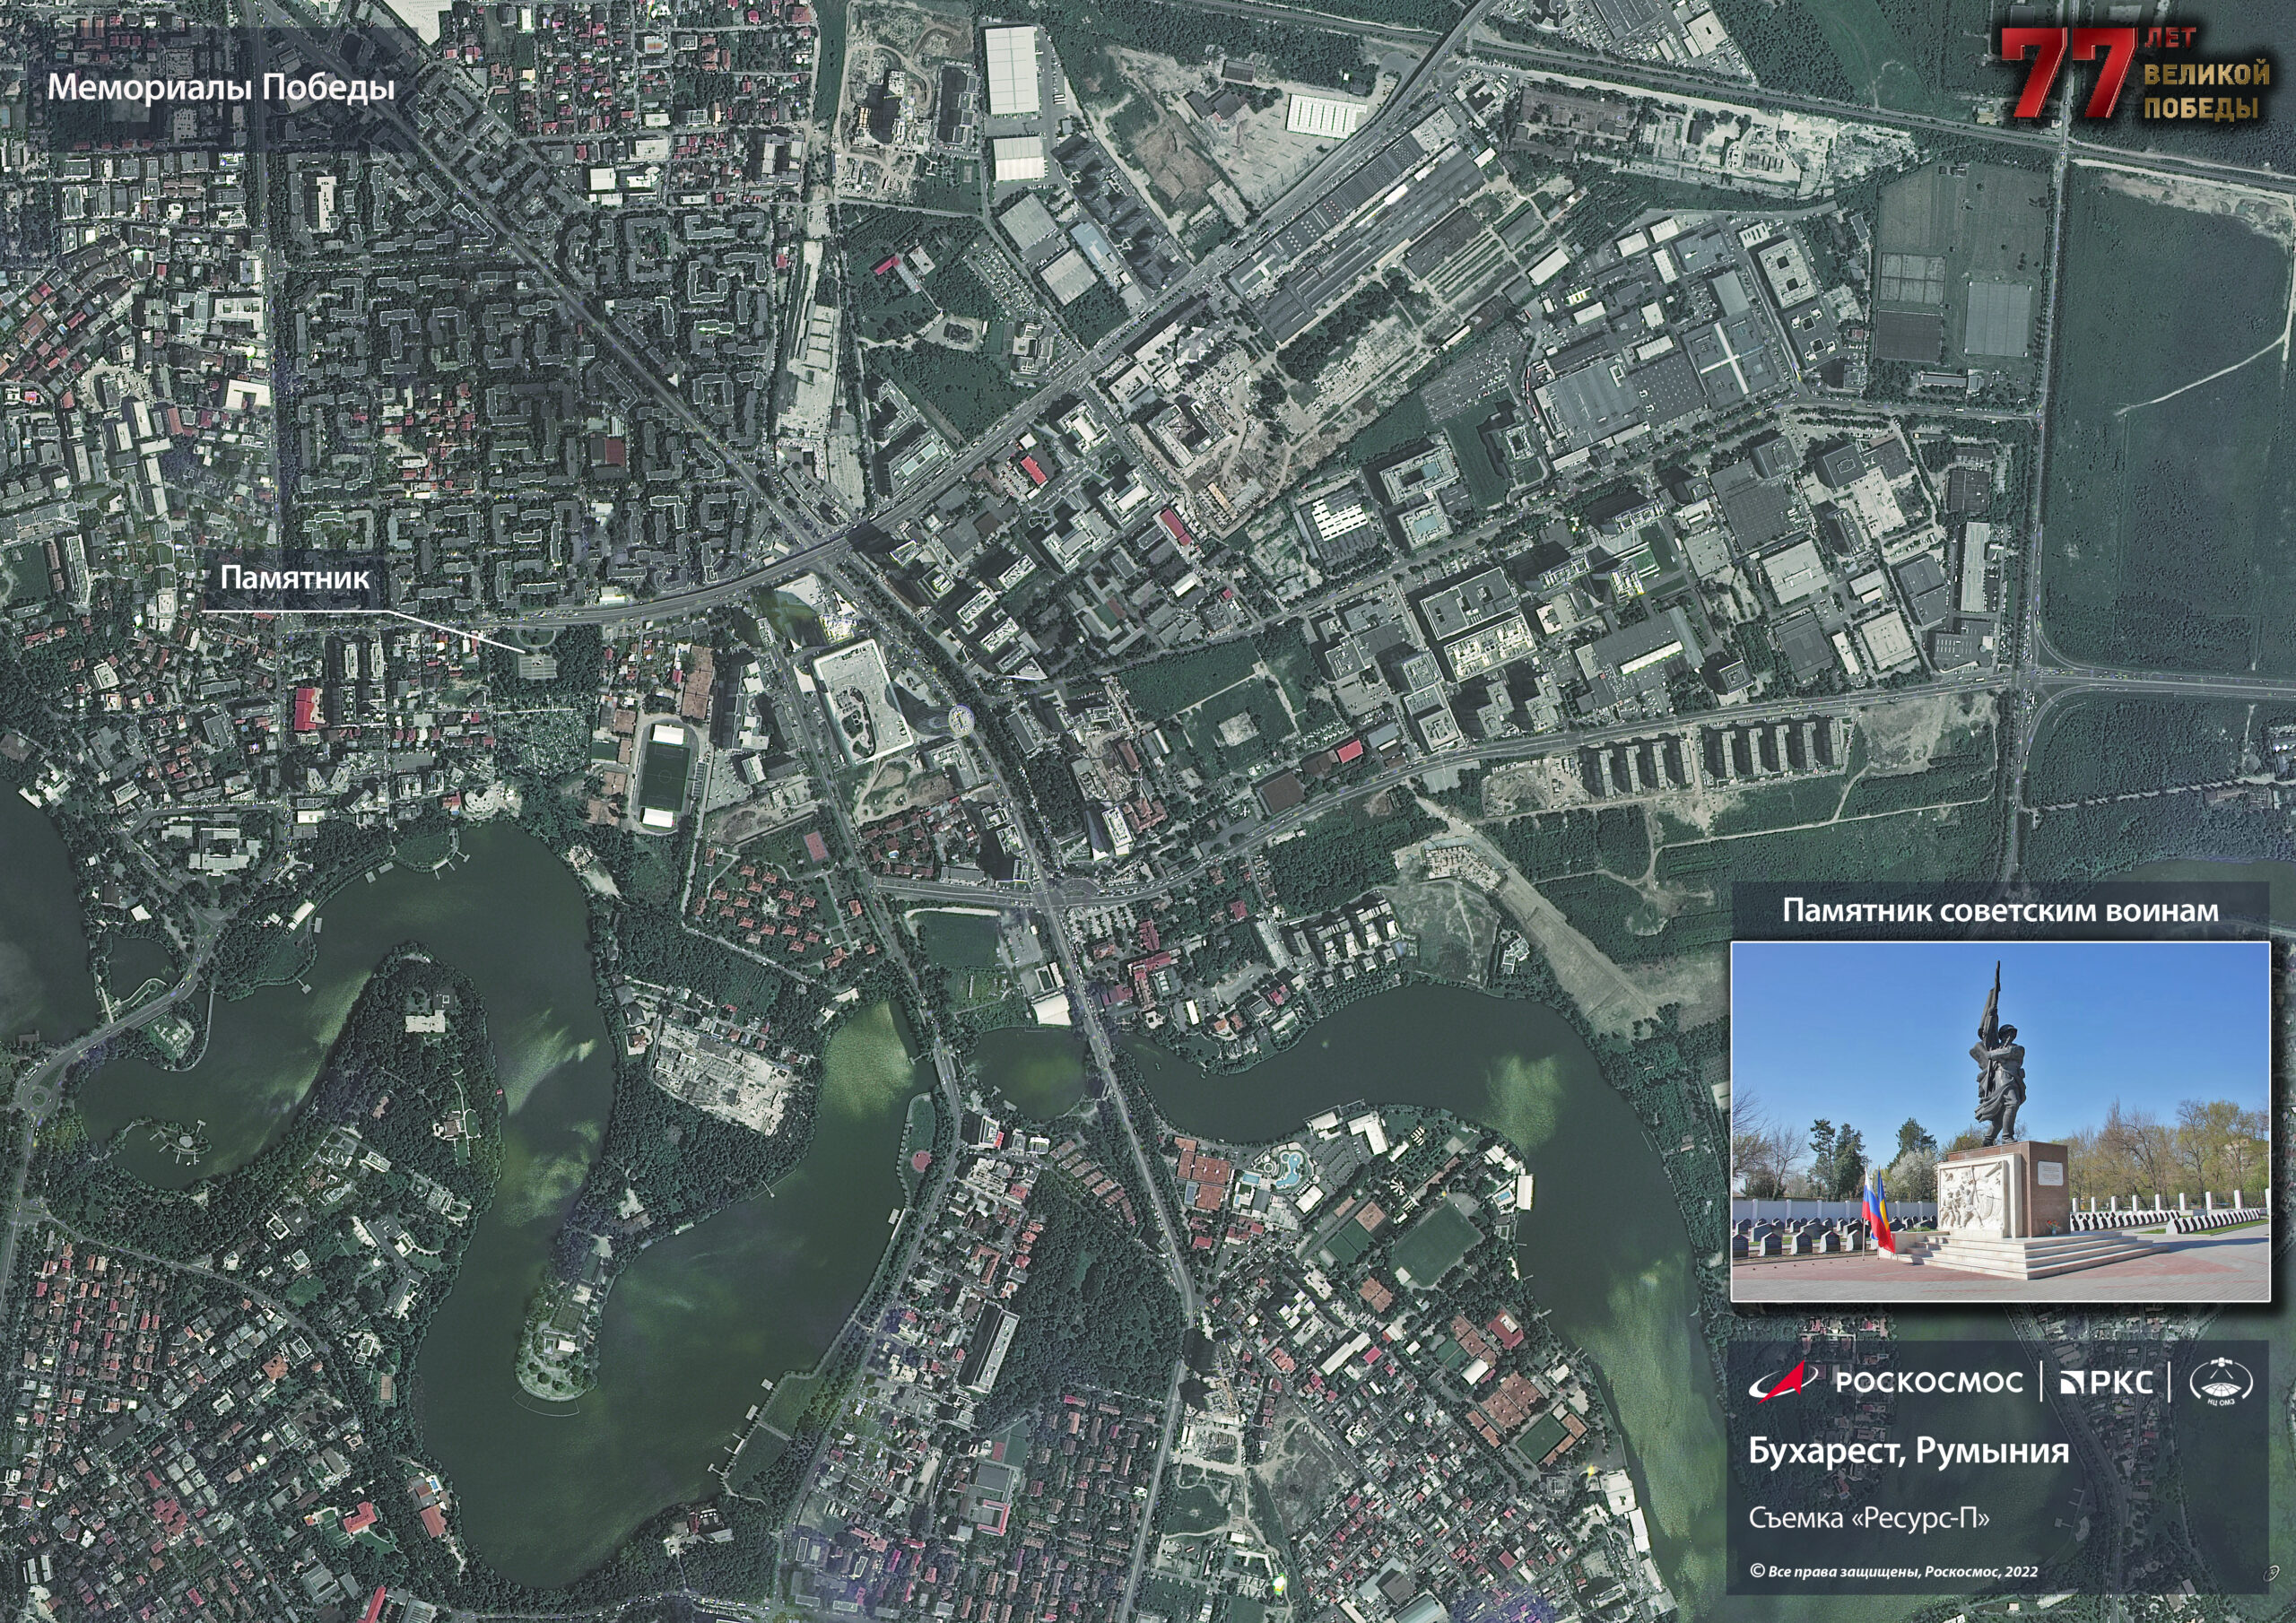Click the monument marker at the callout line end
2296x1623 pixels.
coord(538,661)
